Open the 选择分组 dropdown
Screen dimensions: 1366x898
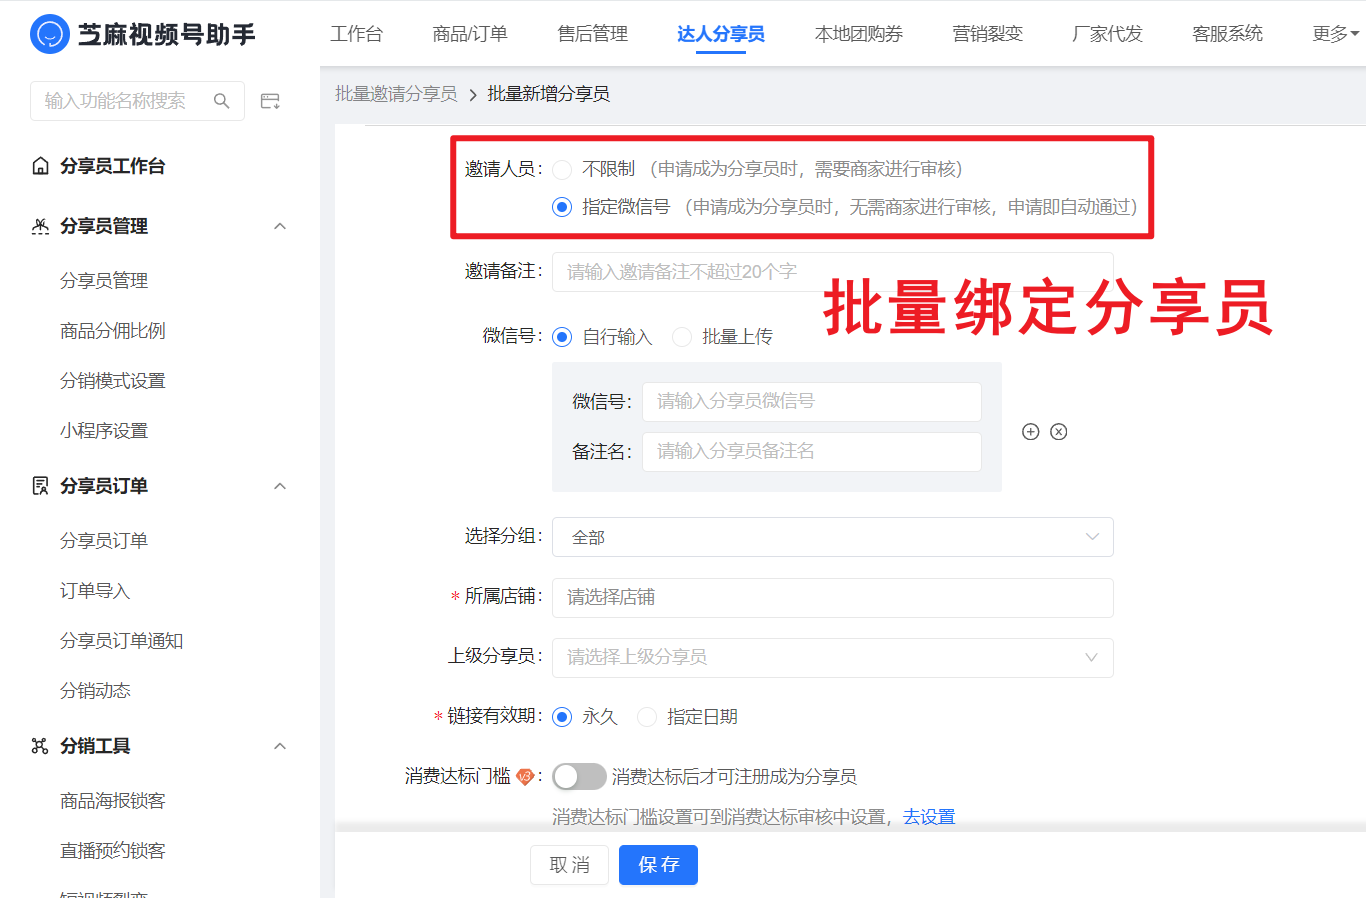[x=833, y=537]
